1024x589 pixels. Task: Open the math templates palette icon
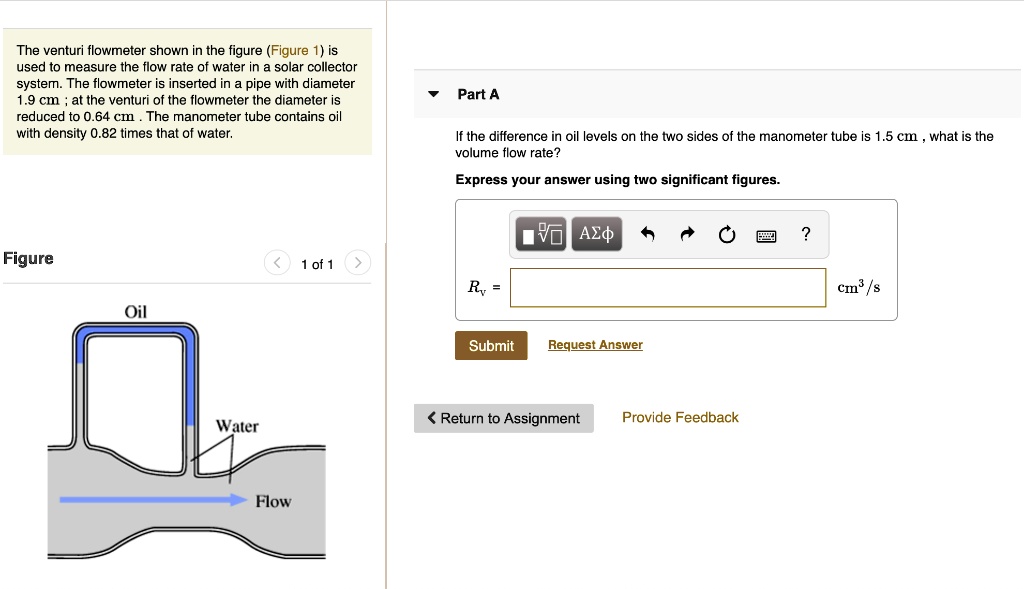pyautogui.click(x=538, y=233)
